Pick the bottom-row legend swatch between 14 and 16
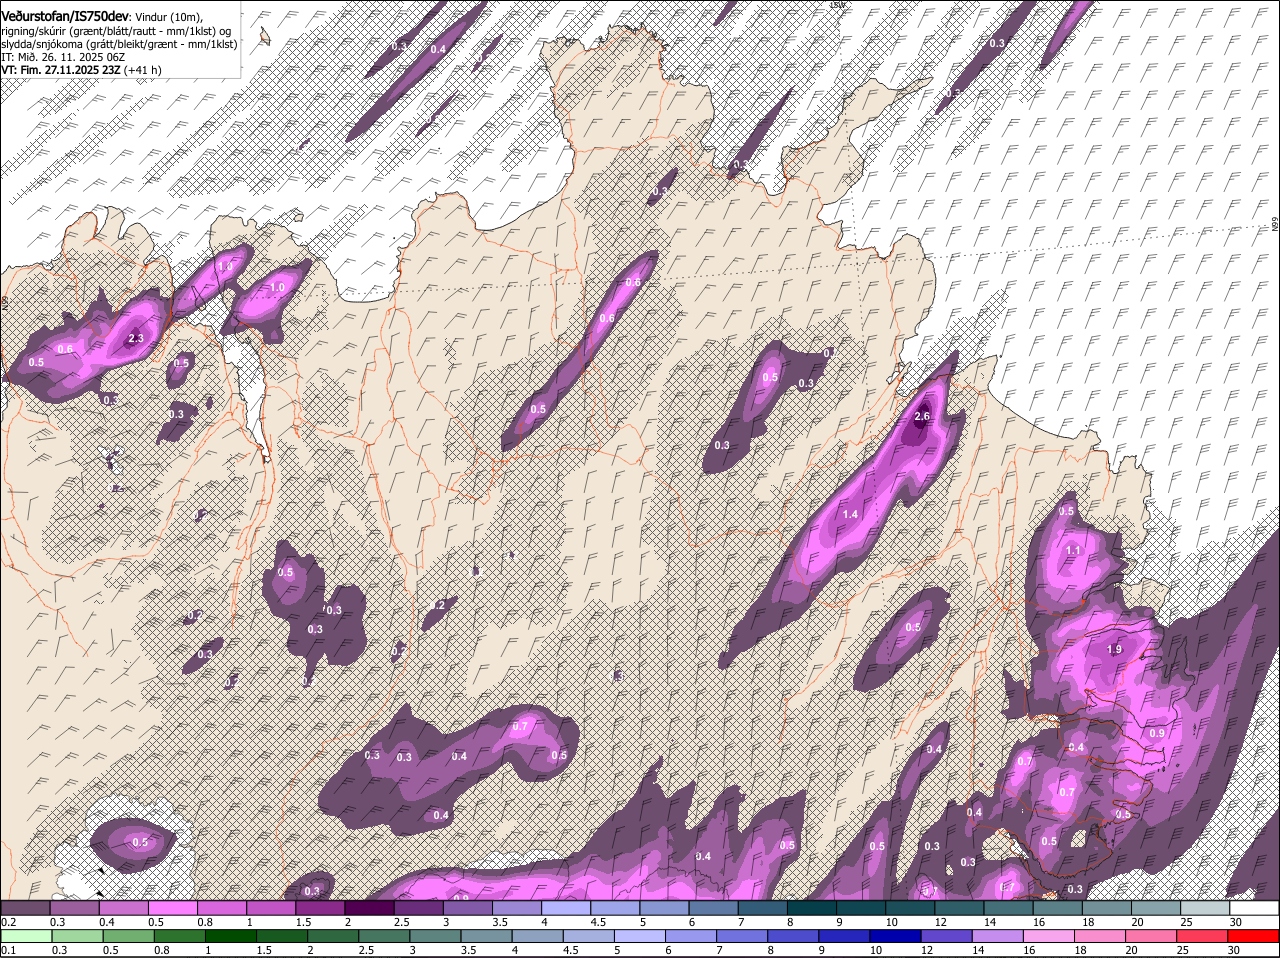Screen dimensions: 1280x958 click(998, 936)
